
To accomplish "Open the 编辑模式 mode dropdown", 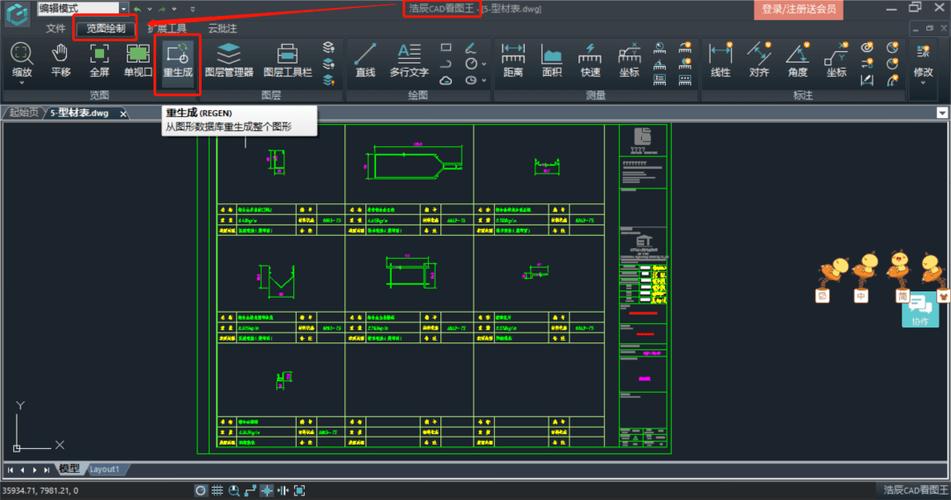I will 78,8.
